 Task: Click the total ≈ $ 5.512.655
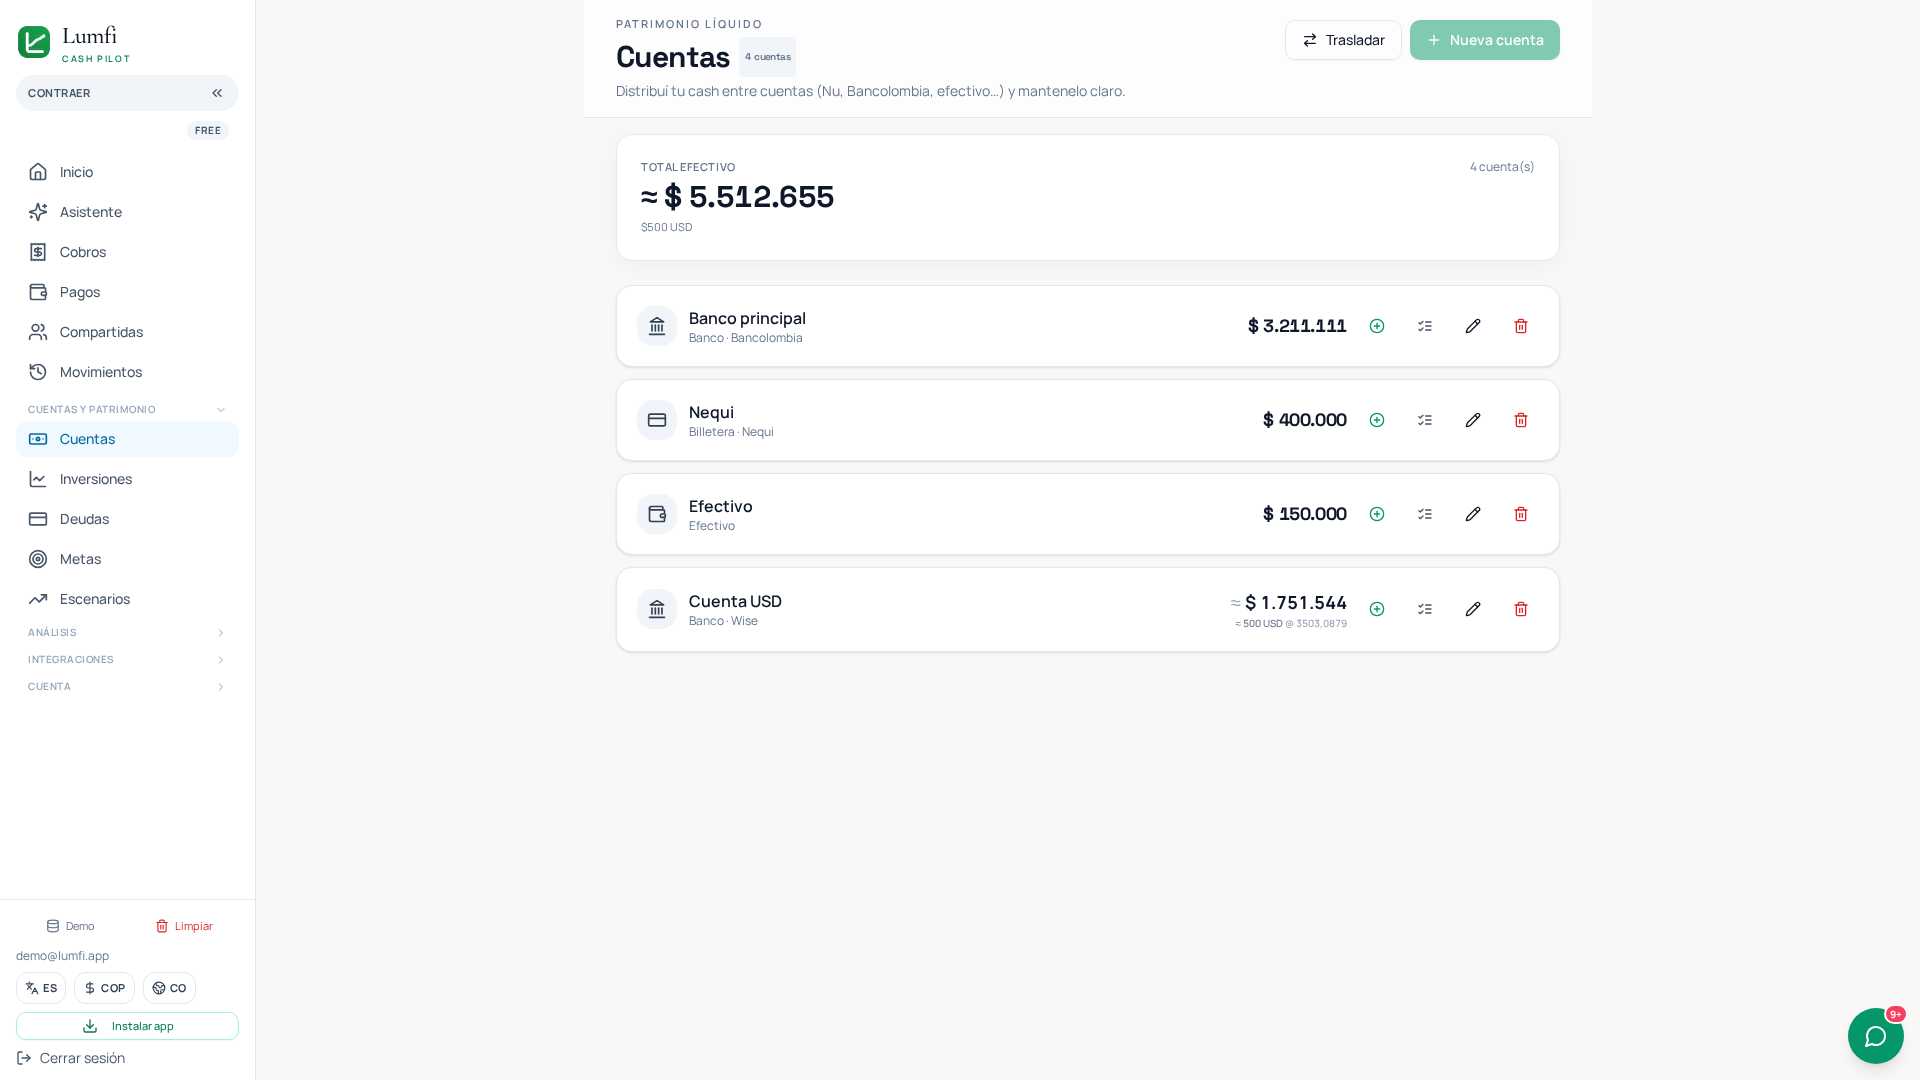737,197
